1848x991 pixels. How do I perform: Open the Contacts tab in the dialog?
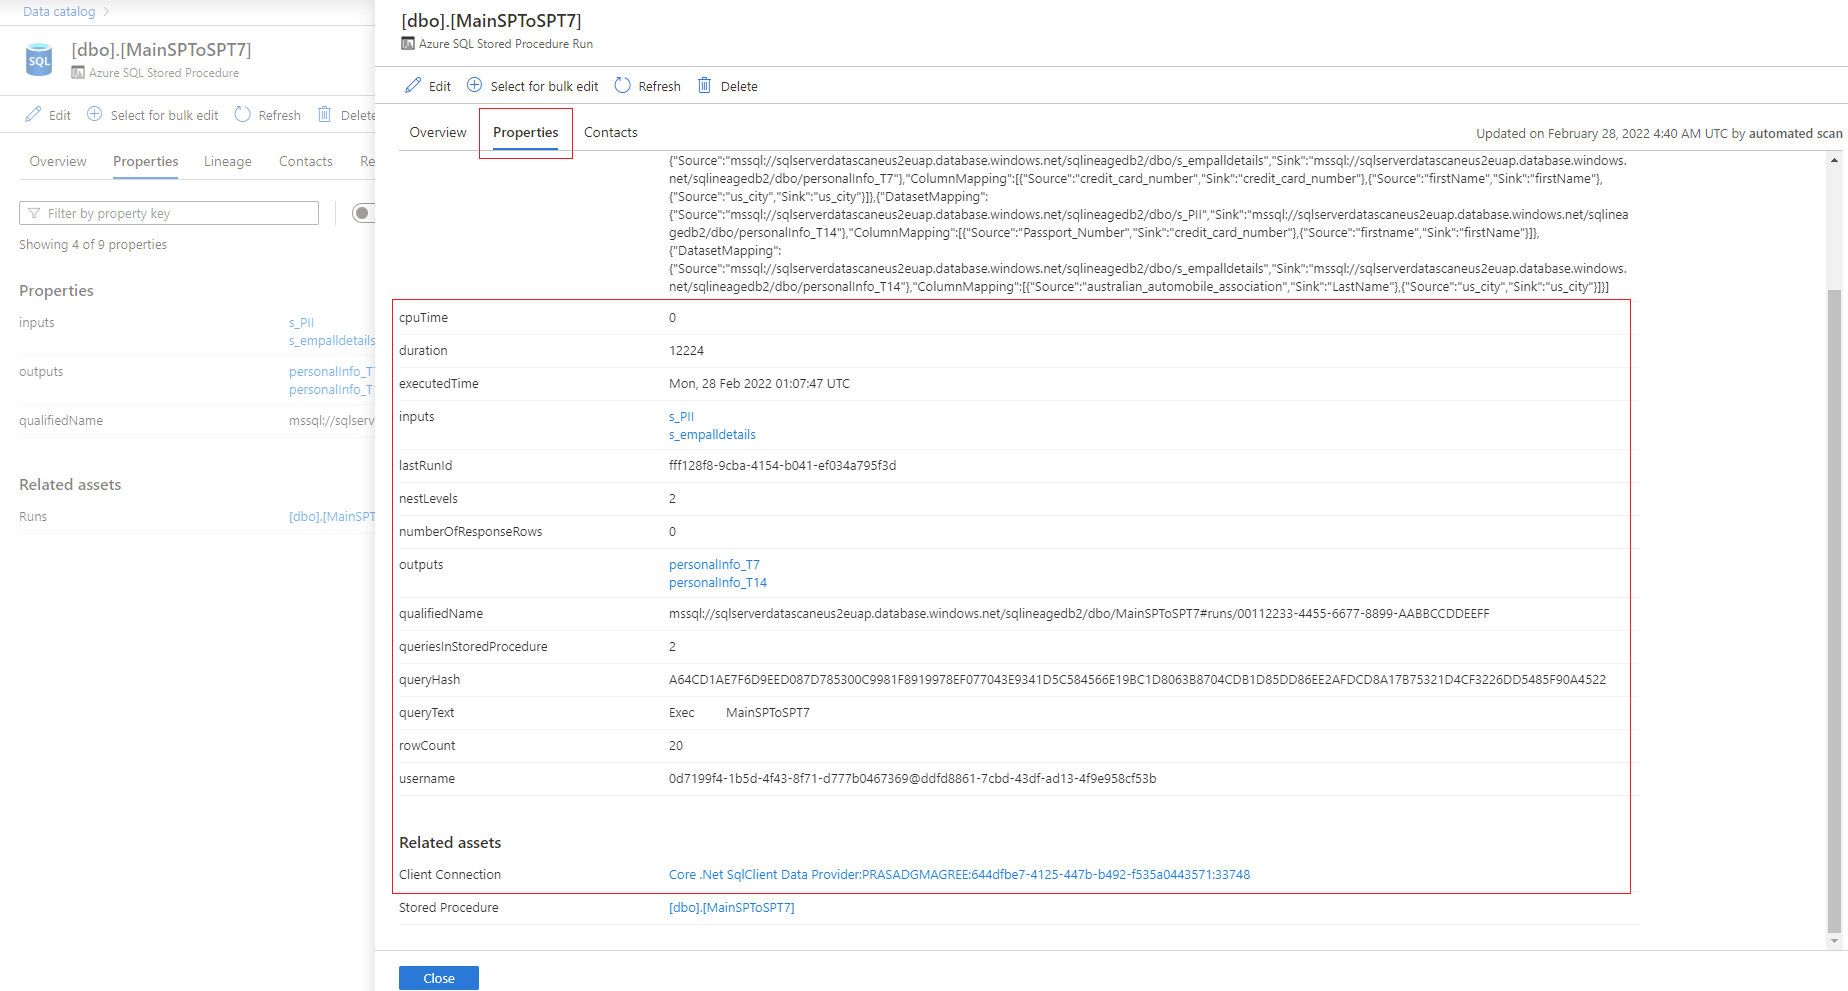[x=610, y=132]
